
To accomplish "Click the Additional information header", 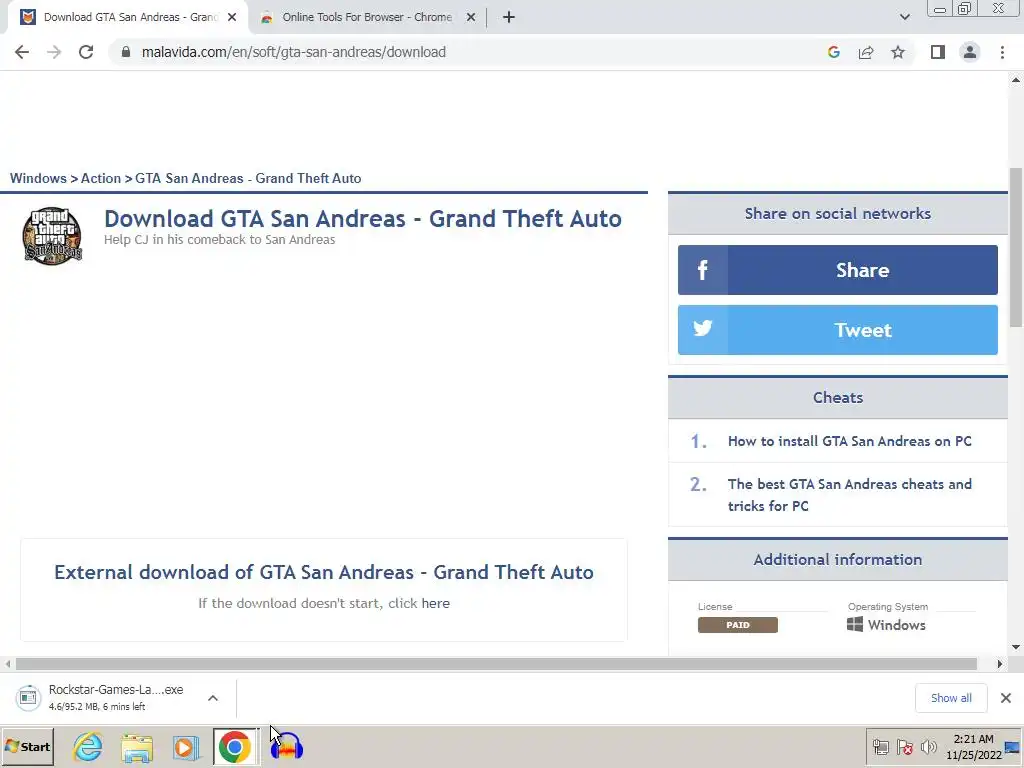I will click(x=837, y=560).
